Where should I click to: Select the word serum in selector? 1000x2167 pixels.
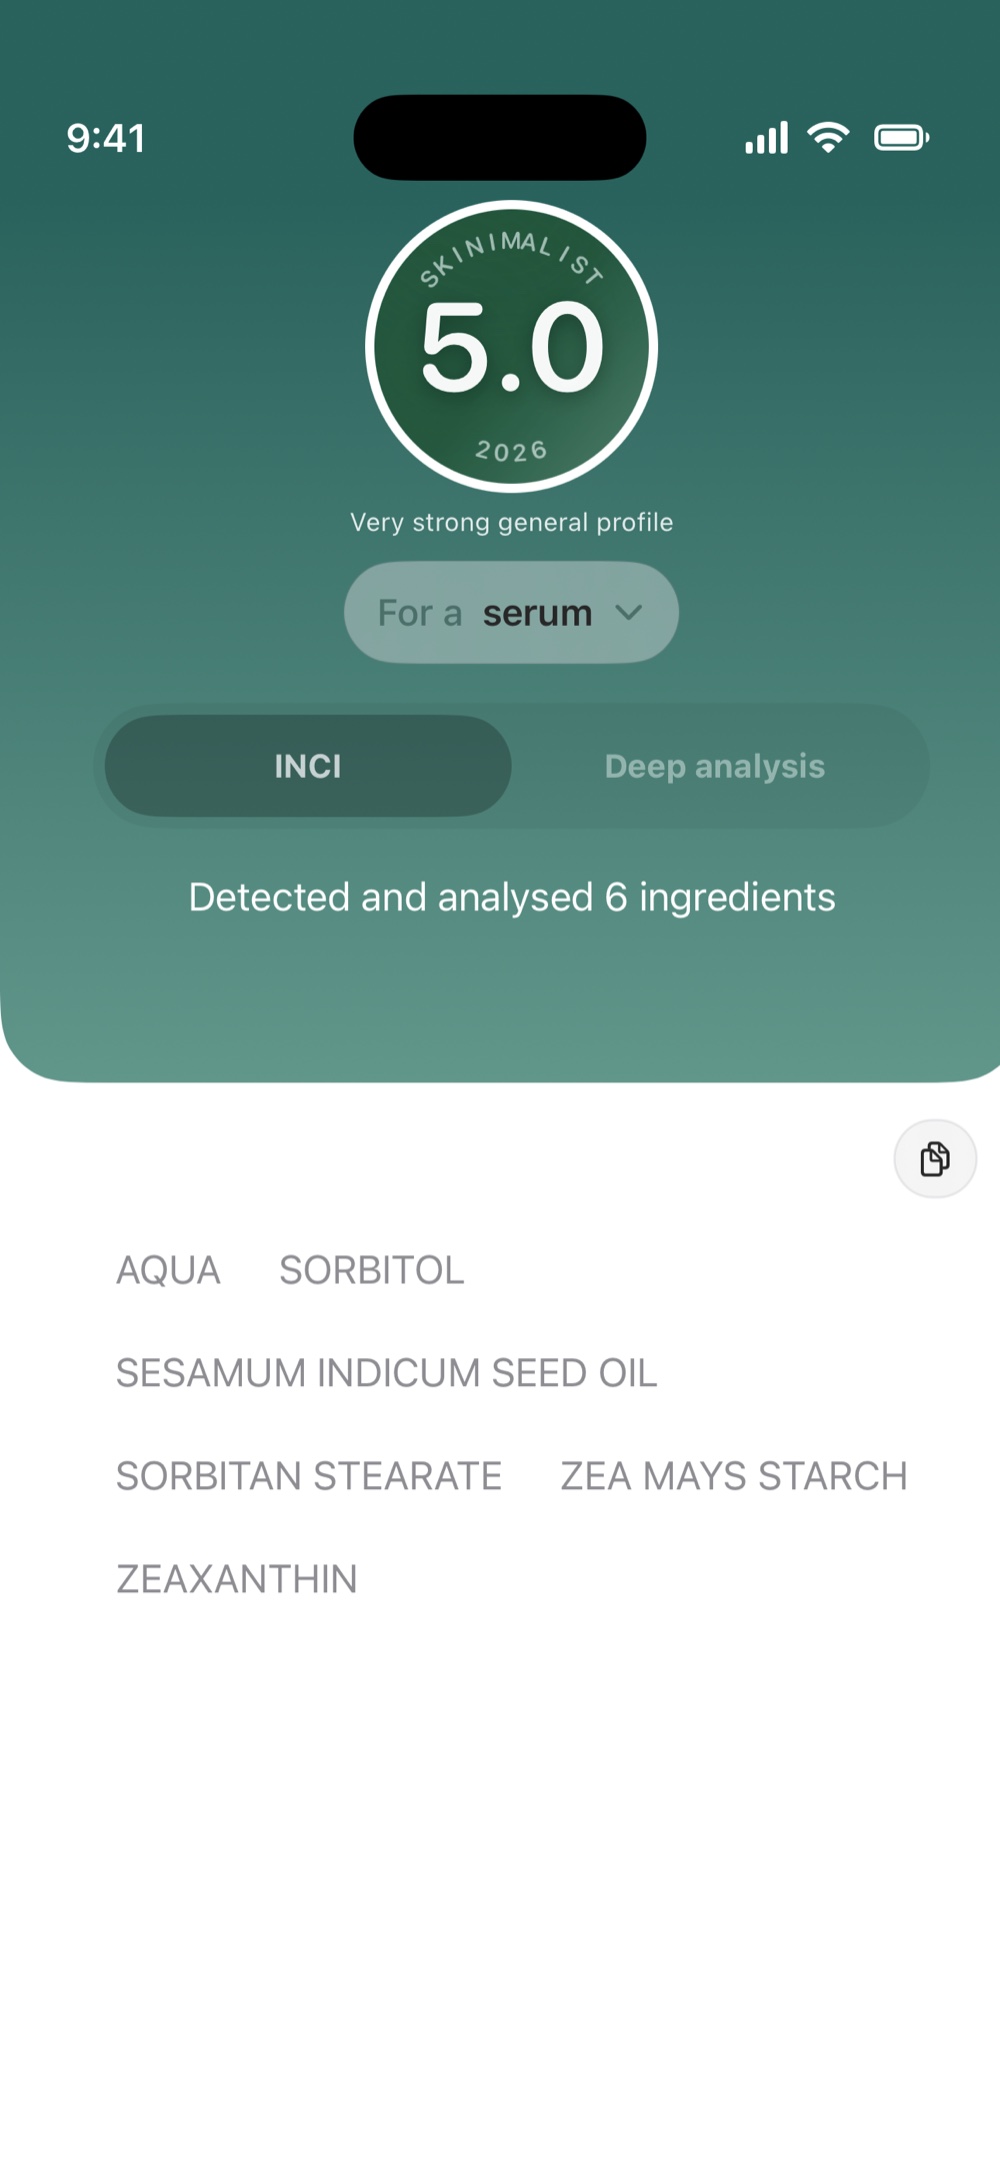click(x=538, y=613)
